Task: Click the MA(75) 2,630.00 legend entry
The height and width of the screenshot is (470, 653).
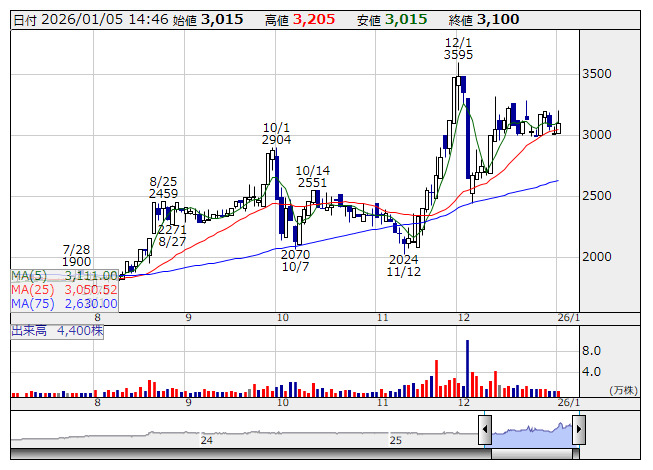Action: [64, 304]
